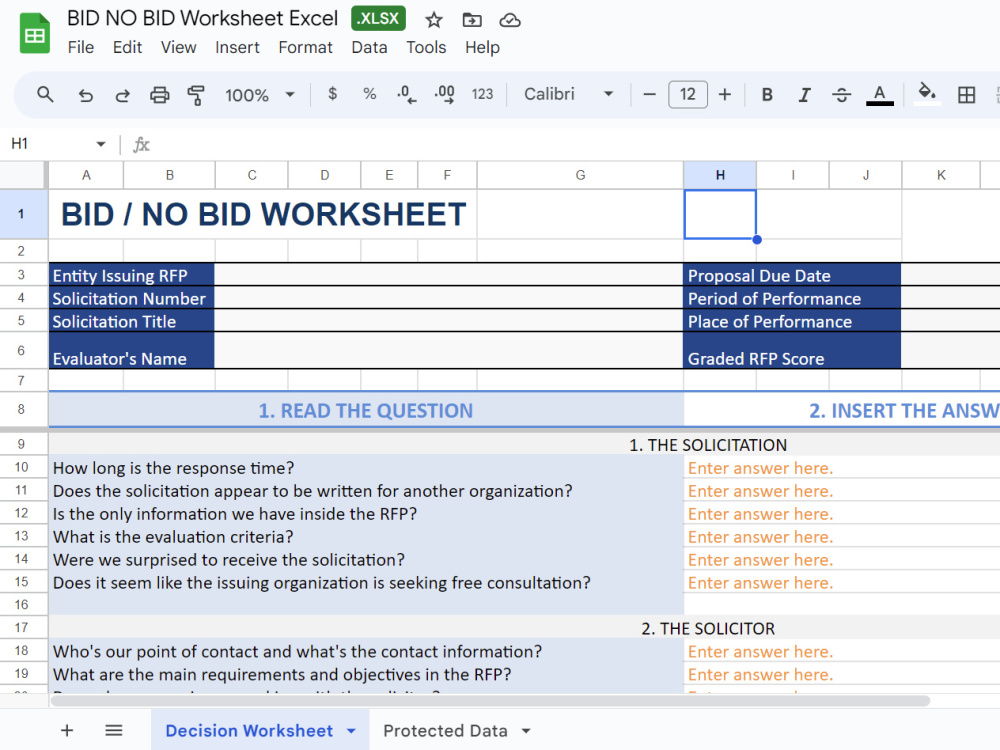Increase decimal places
The width and height of the screenshot is (1000, 750).
point(445,94)
